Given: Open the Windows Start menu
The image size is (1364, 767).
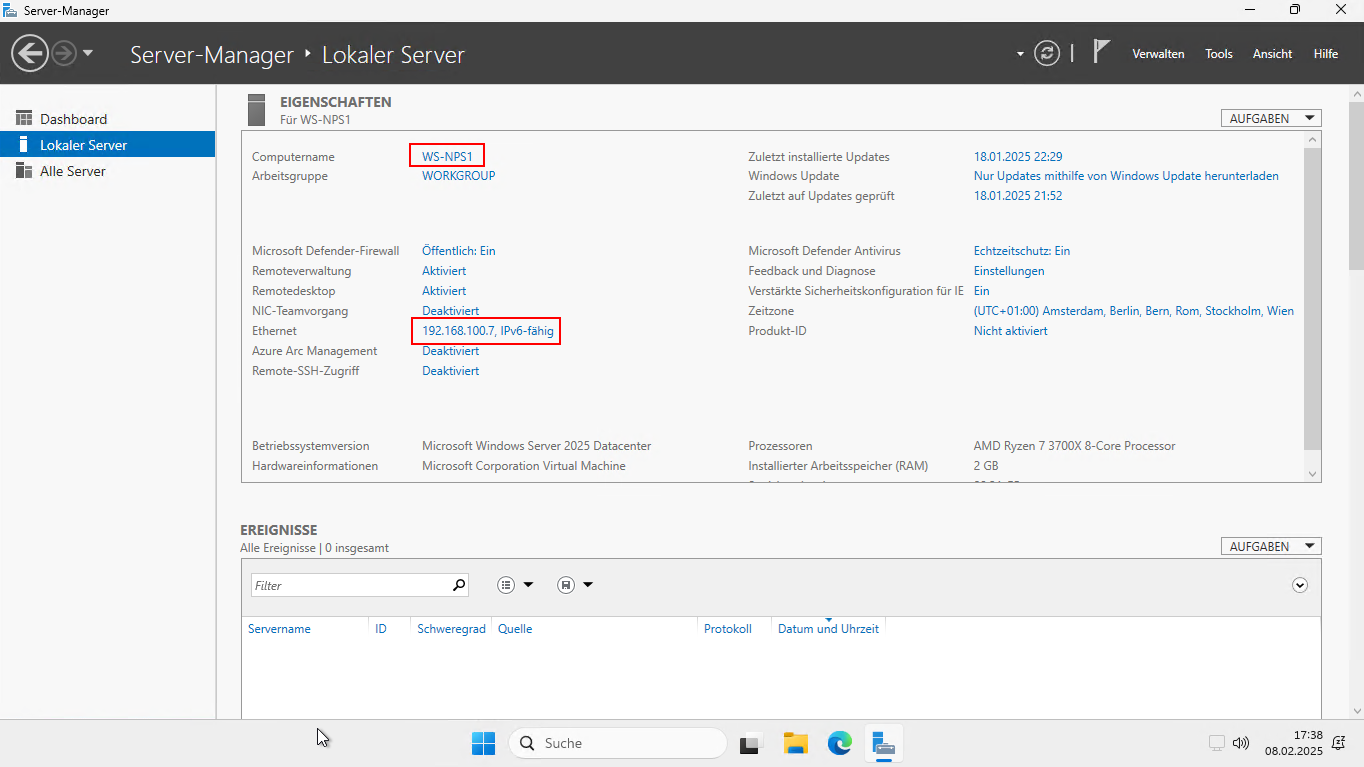Looking at the screenshot, I should pyautogui.click(x=483, y=743).
